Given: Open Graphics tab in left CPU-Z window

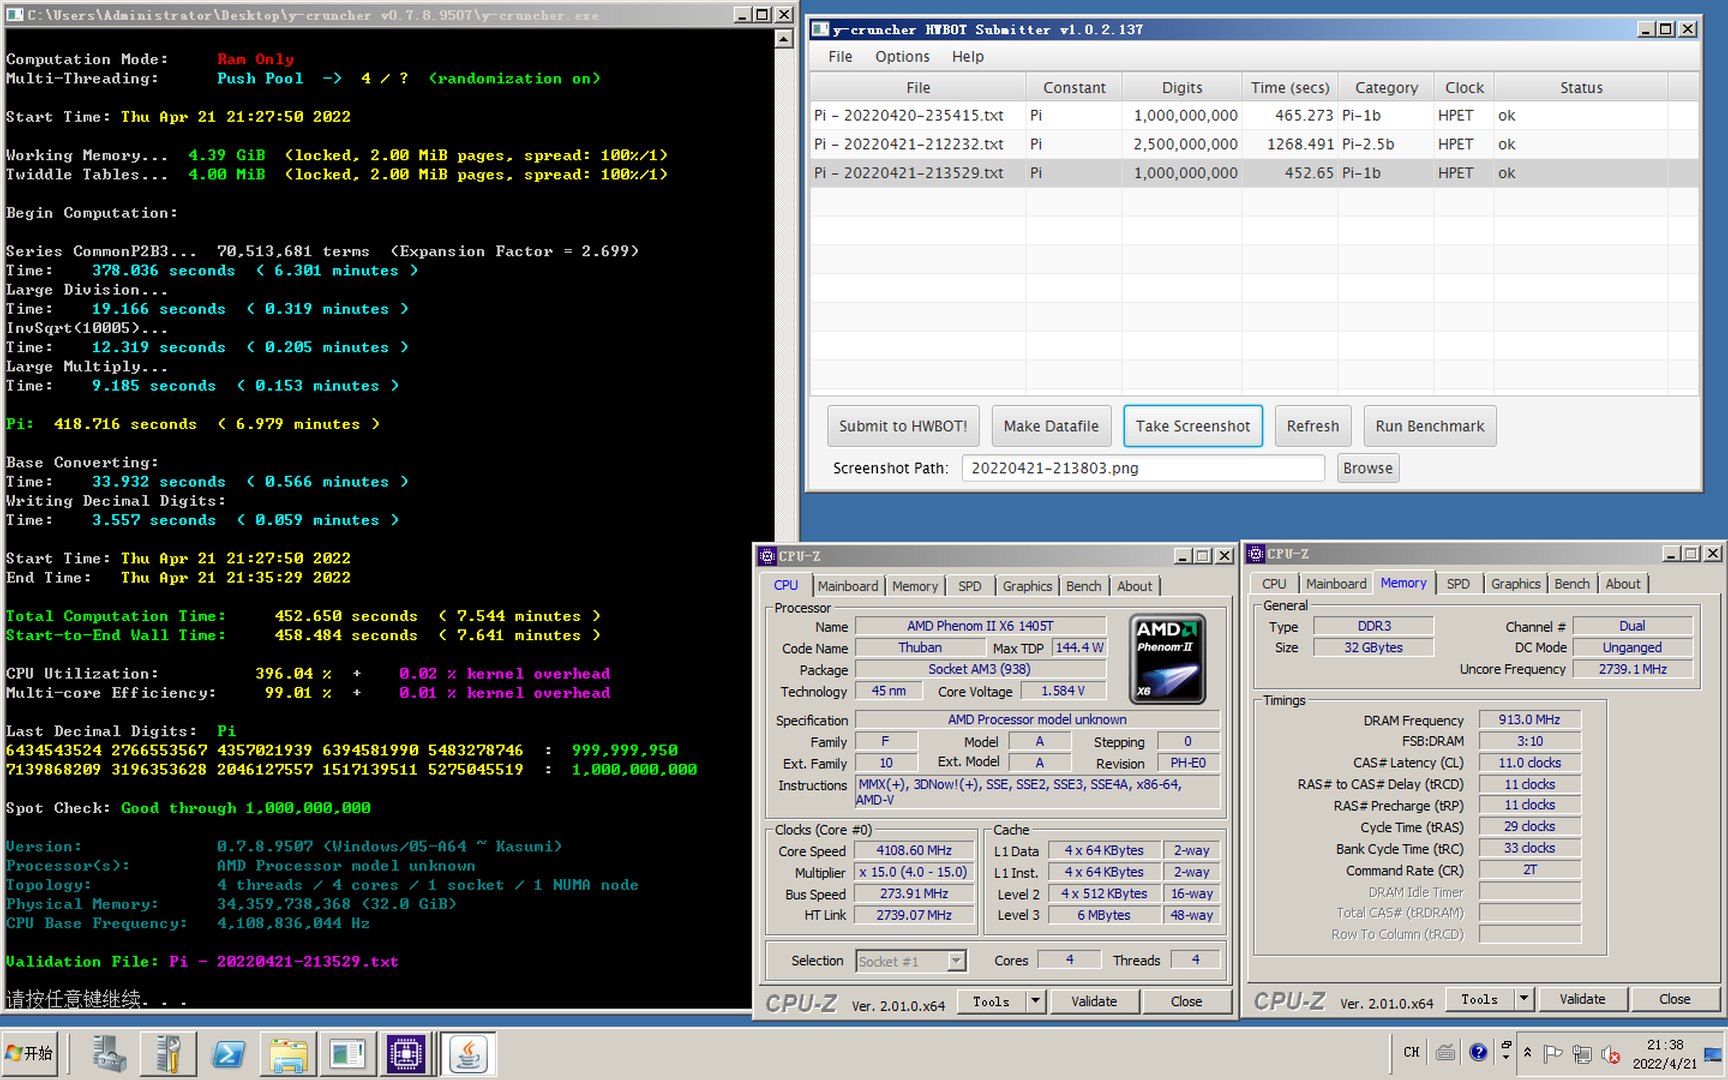Looking at the screenshot, I should pos(1027,586).
